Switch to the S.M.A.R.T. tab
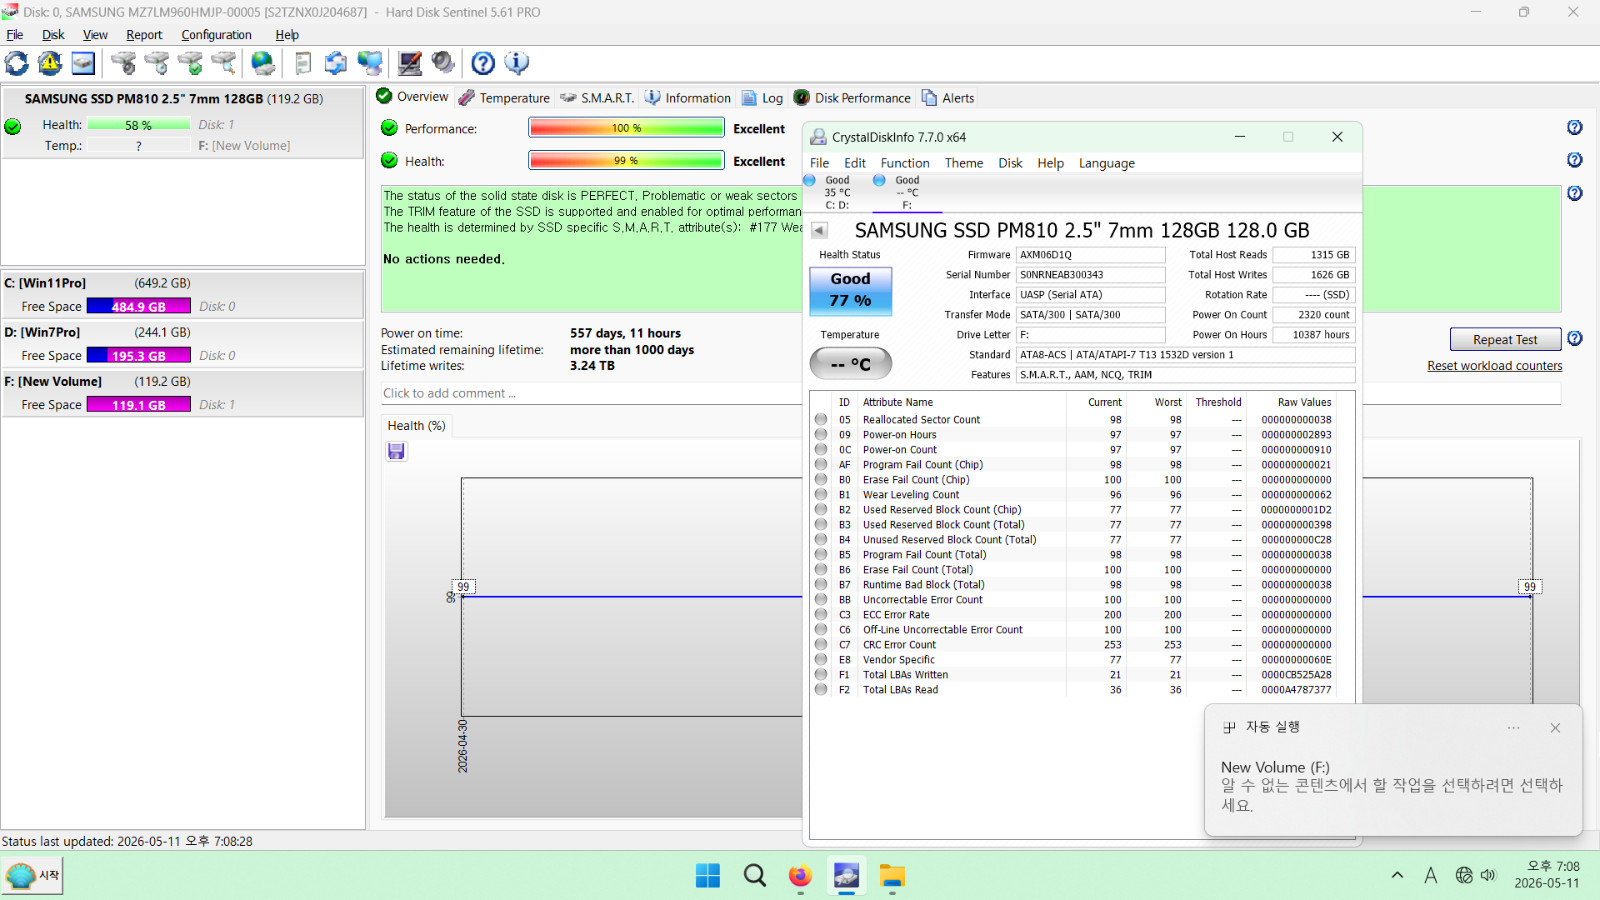1600x900 pixels. tap(597, 98)
